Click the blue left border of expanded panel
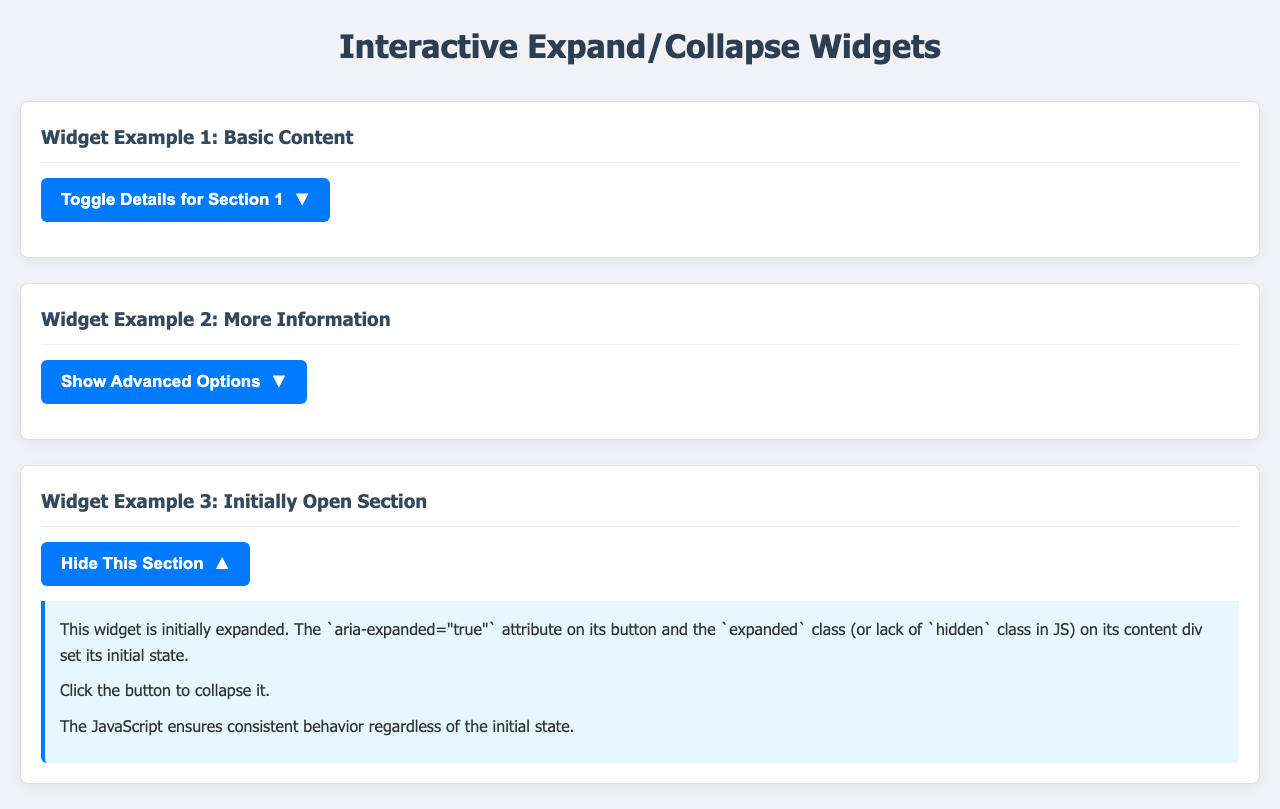Screen dimensions: 1280x809 (43, 681)
